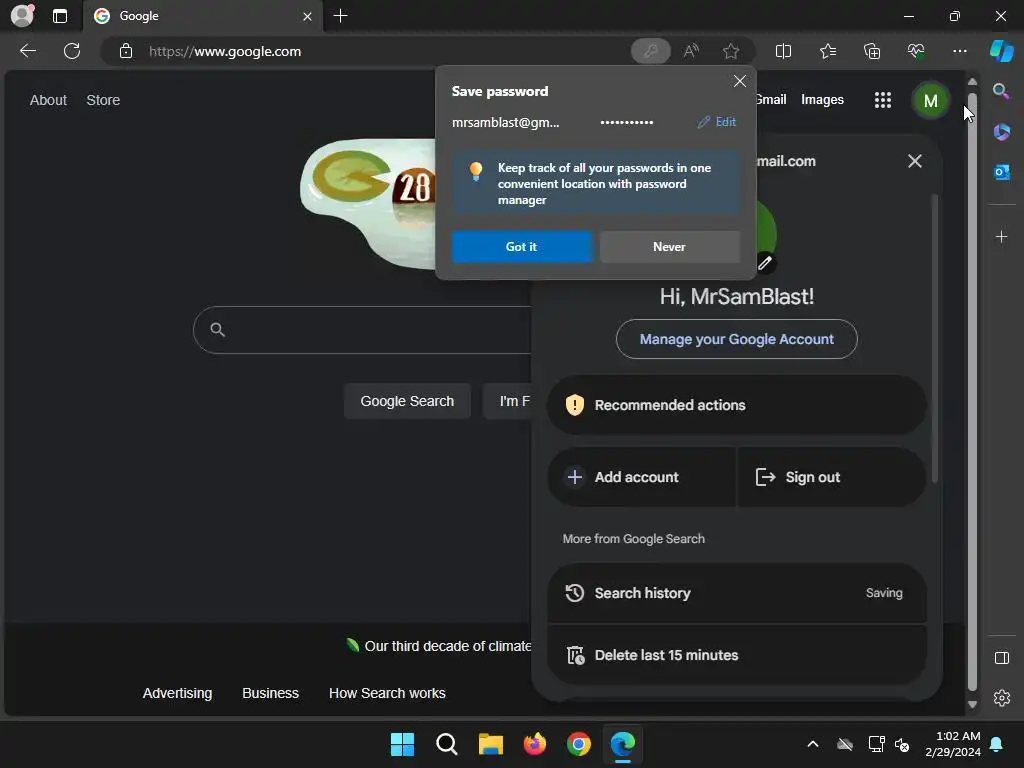
Task: Open a new tab with plus button
Action: pos(340,16)
